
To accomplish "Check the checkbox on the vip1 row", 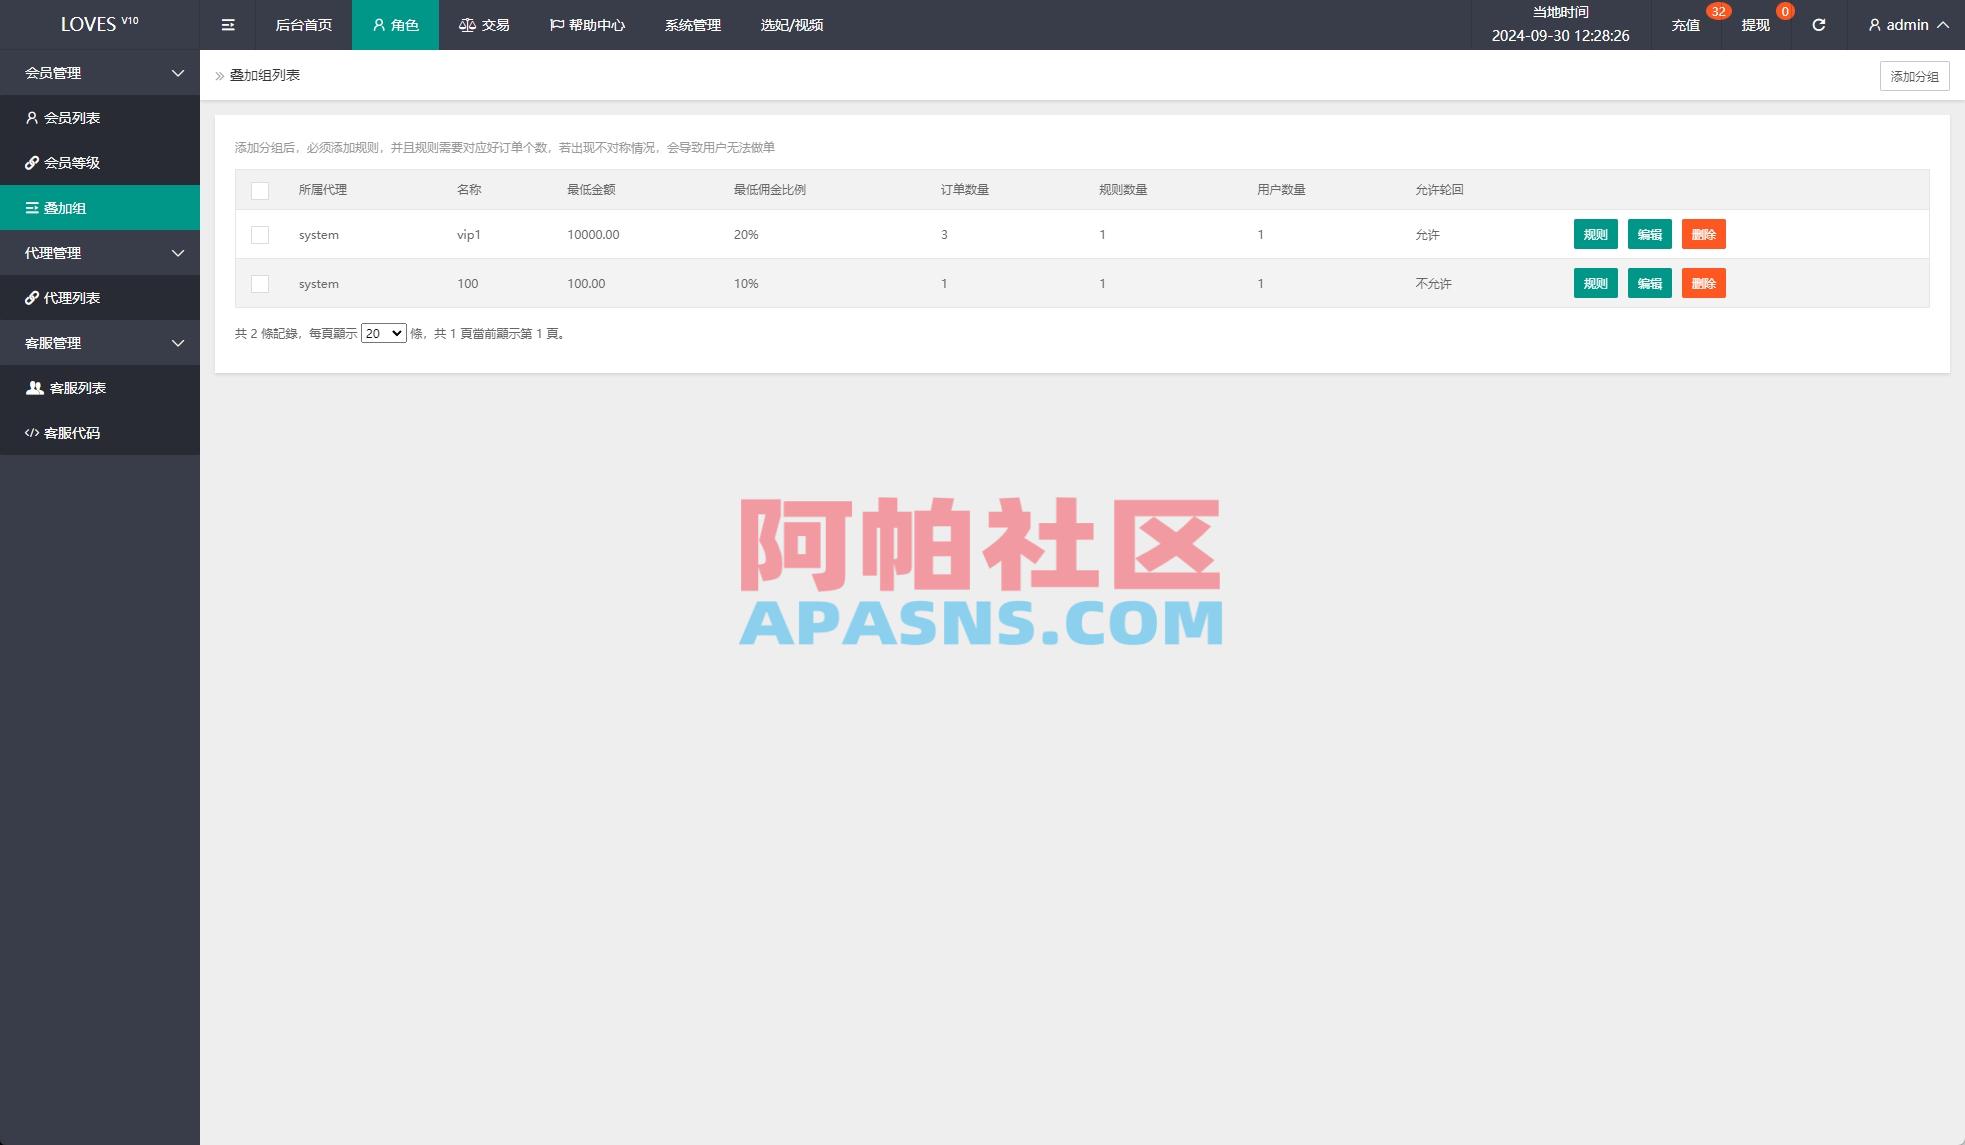I will click(261, 234).
